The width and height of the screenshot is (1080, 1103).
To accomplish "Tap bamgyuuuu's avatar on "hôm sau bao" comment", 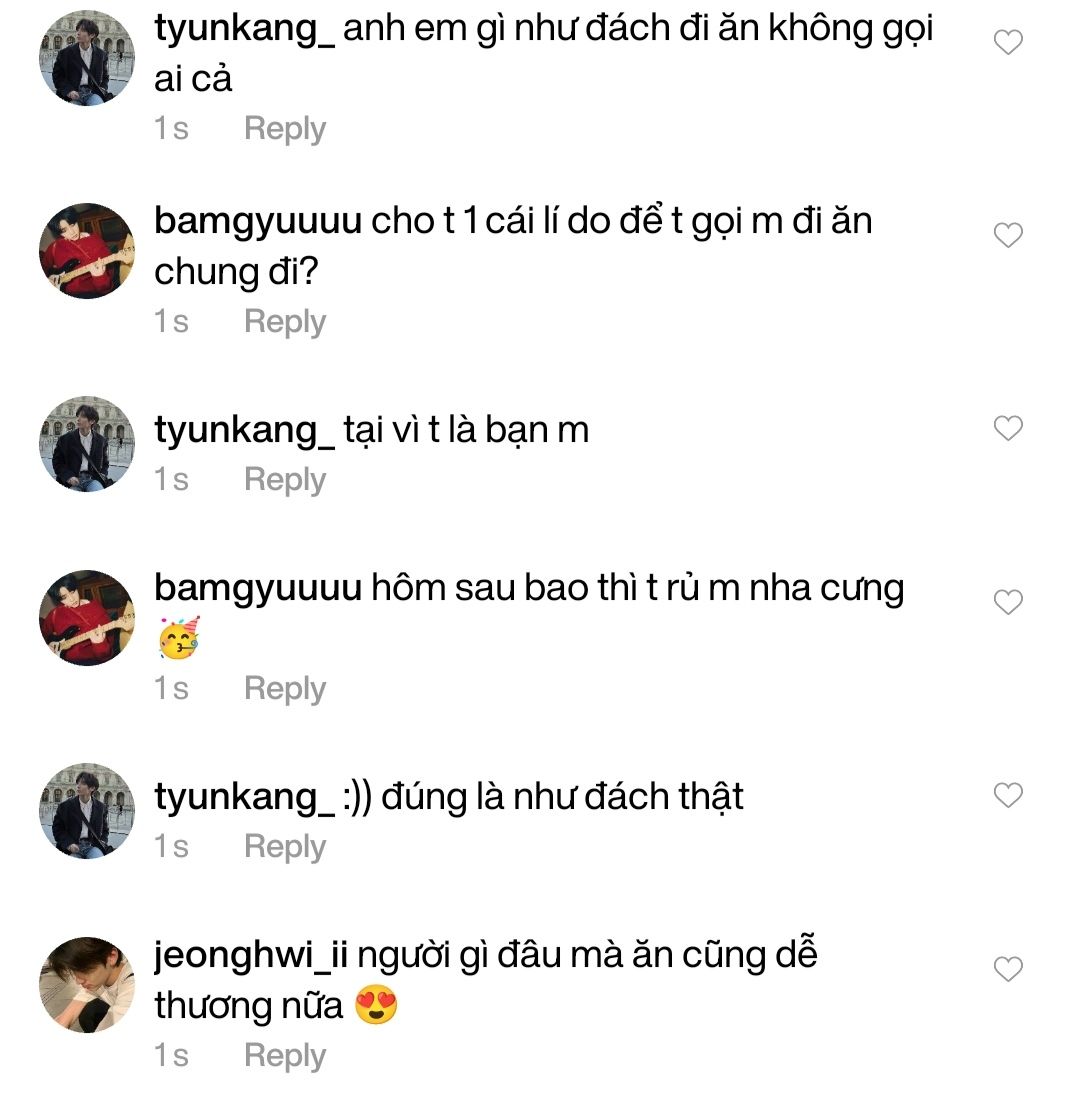I will (86, 618).
